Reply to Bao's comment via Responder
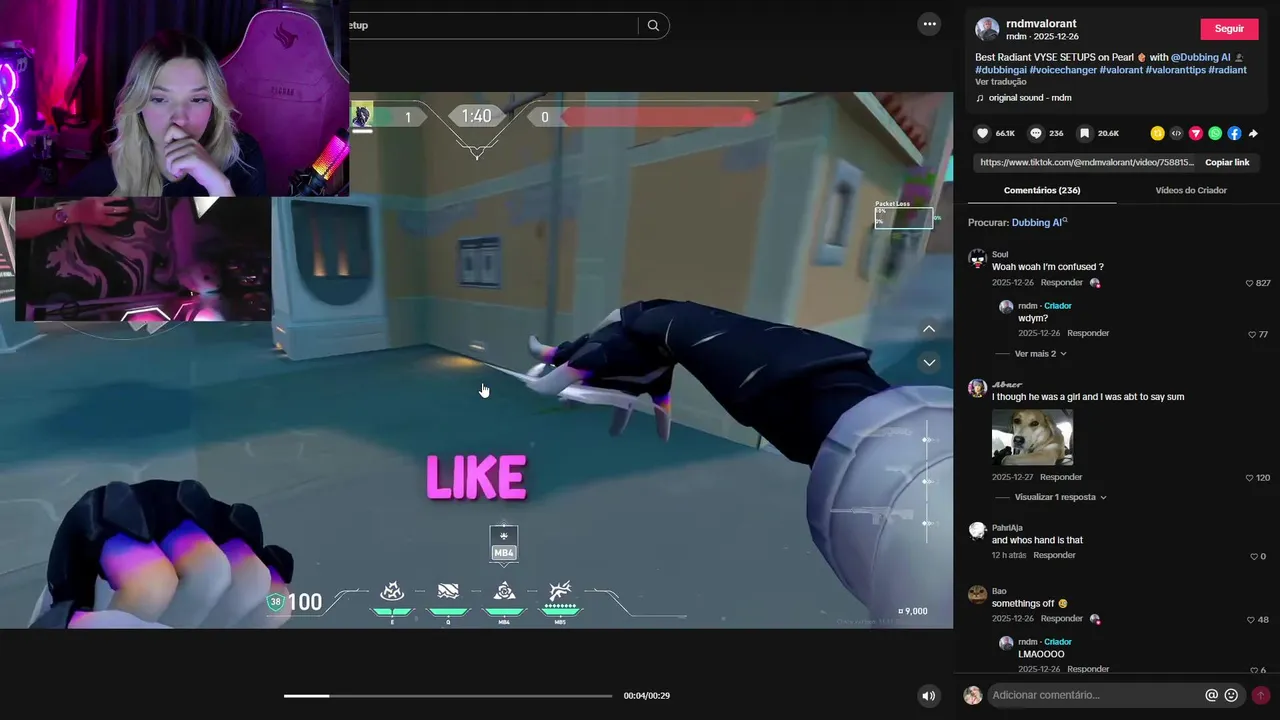The width and height of the screenshot is (1280, 720). click(1062, 619)
